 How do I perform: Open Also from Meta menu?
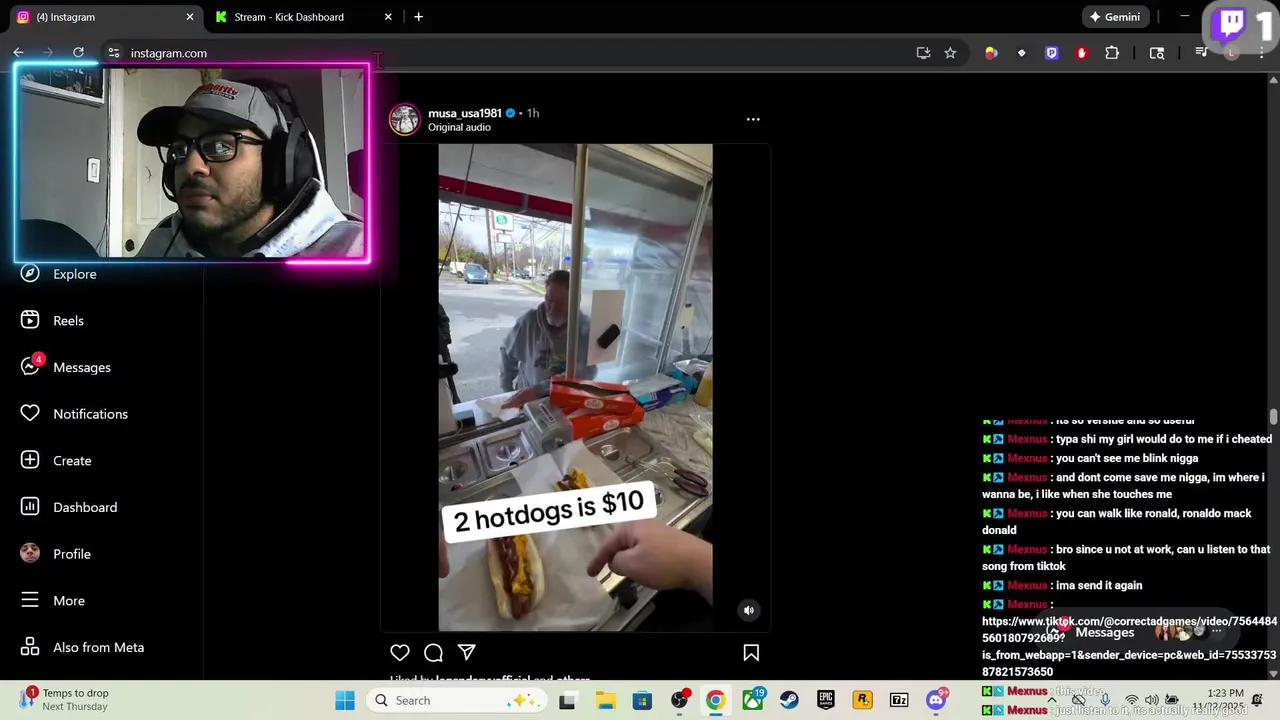pyautogui.click(x=84, y=647)
